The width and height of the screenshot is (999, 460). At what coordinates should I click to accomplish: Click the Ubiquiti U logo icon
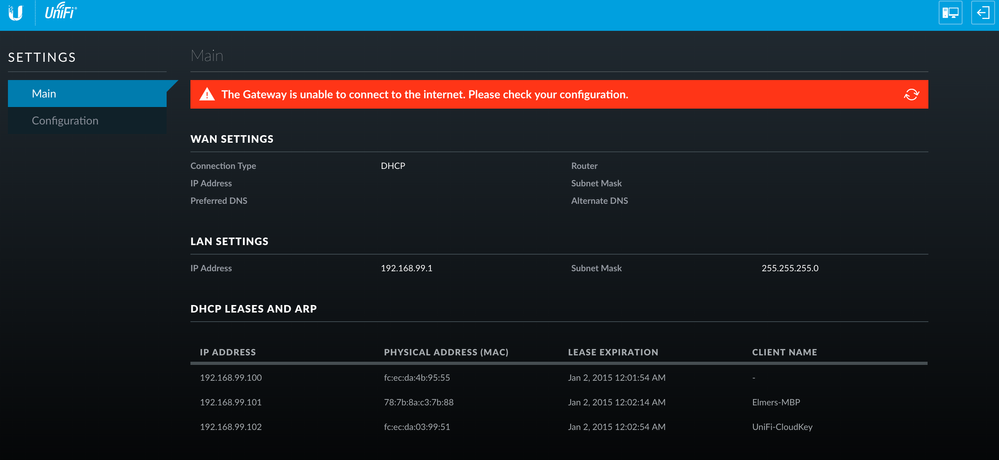(x=16, y=13)
